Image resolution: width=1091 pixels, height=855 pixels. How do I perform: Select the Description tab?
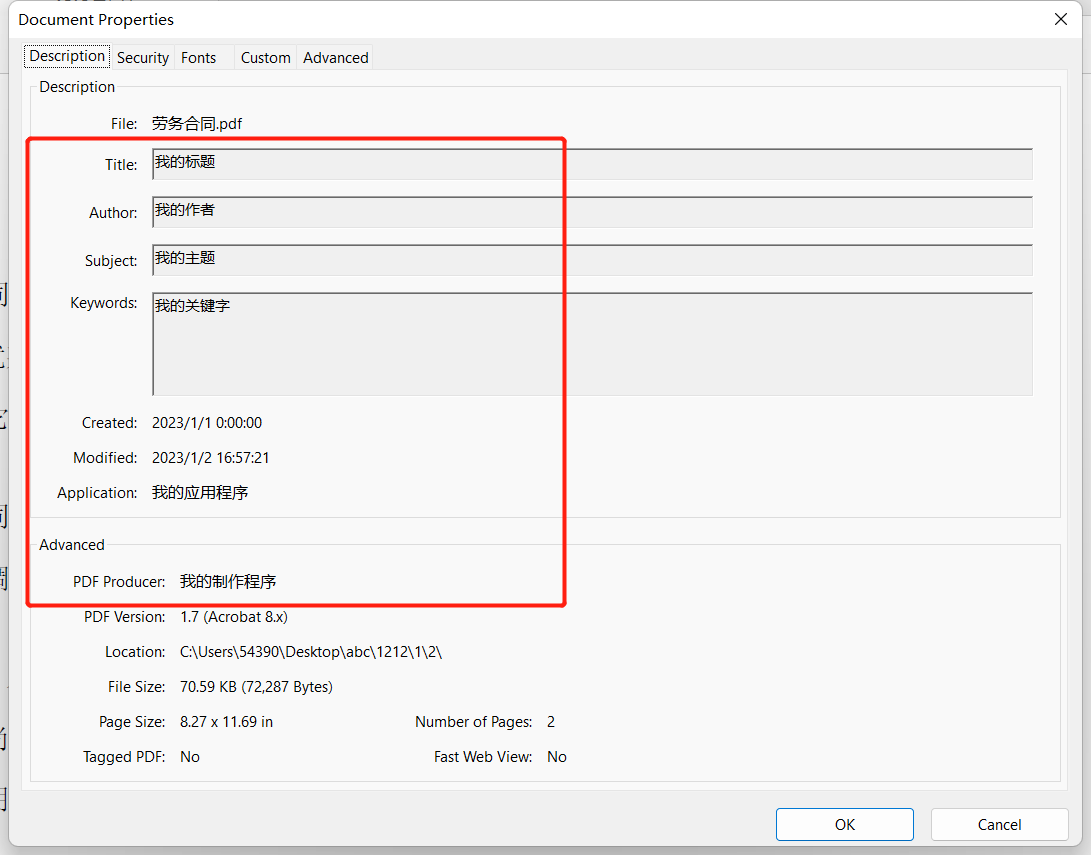[67, 56]
